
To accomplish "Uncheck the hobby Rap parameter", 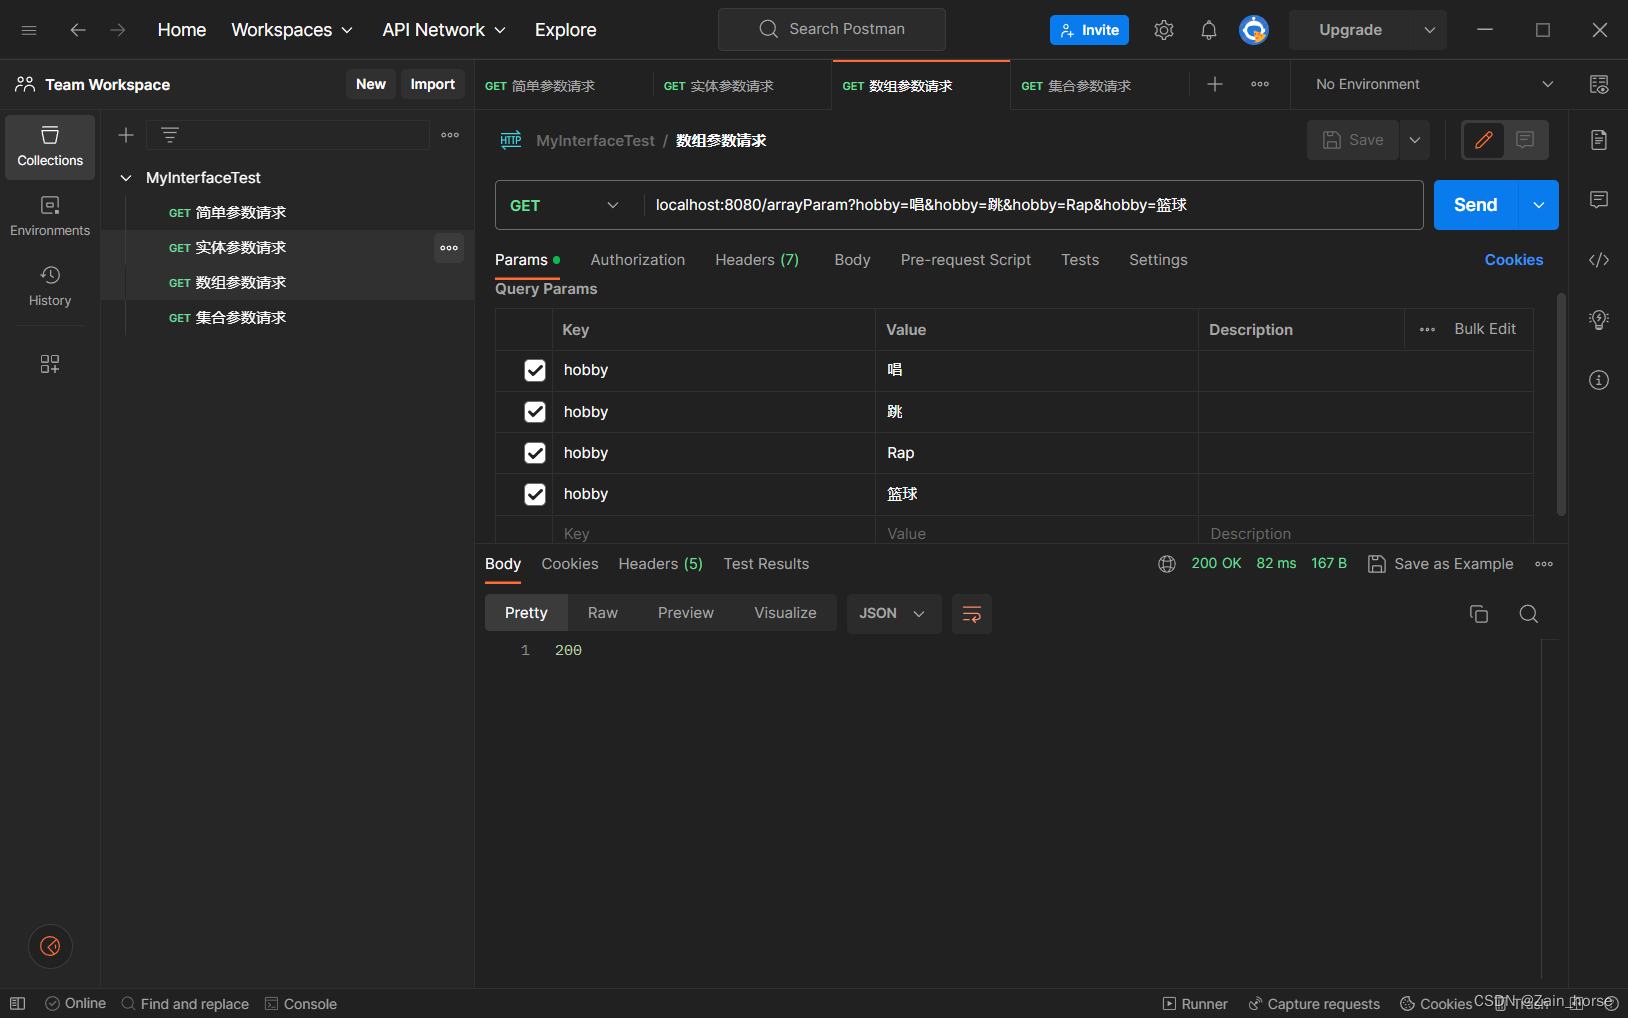I will (x=535, y=453).
